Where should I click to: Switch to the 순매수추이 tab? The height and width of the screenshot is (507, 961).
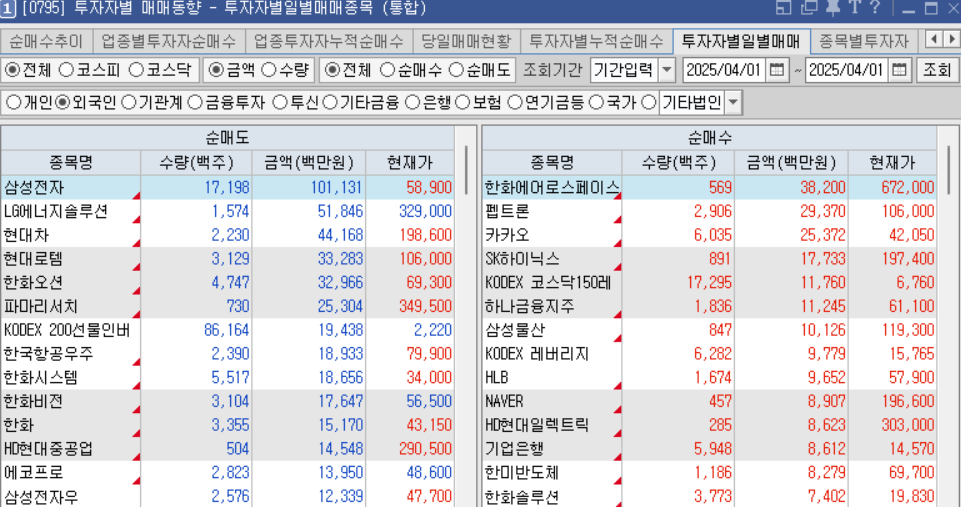(x=47, y=41)
